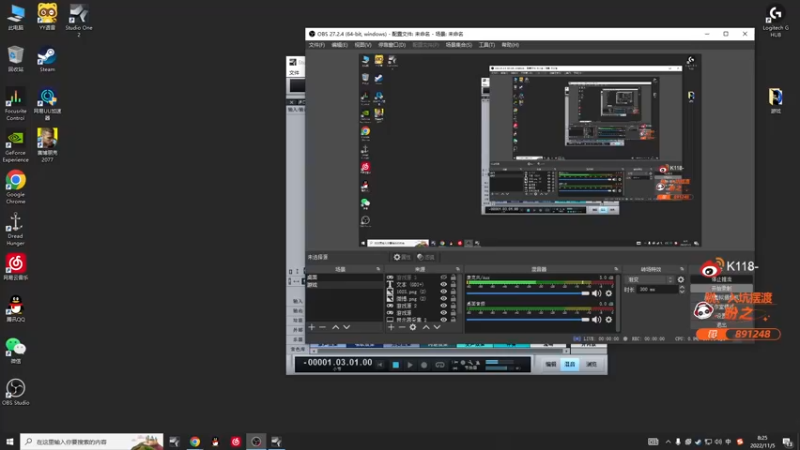Open the 桌面音频 track settings gear in the mixer
Image resolution: width=800 pixels, height=450 pixels.
click(609, 319)
